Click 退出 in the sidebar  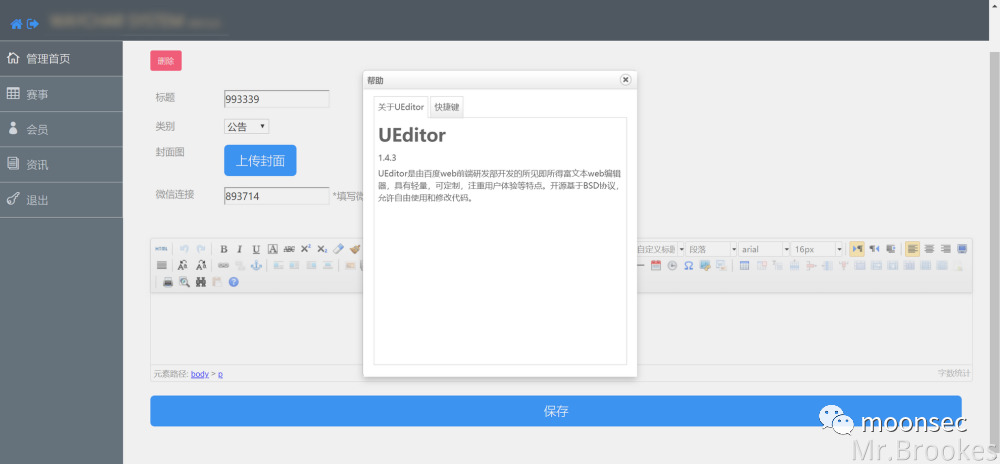pyautogui.click(x=61, y=200)
